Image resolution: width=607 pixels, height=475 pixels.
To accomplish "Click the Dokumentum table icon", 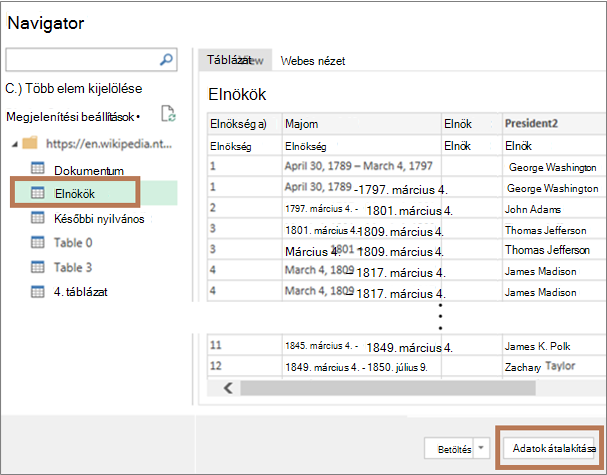I will coord(38,168).
